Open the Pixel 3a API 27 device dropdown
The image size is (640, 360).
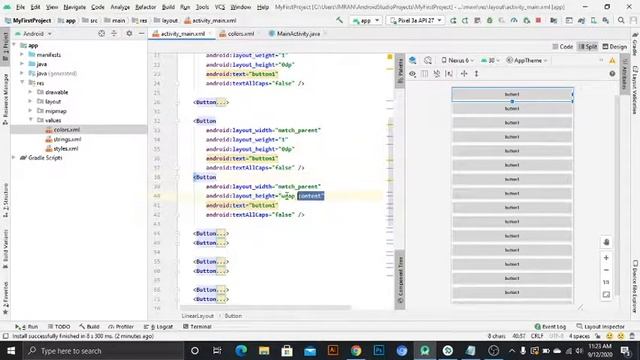coord(415,20)
